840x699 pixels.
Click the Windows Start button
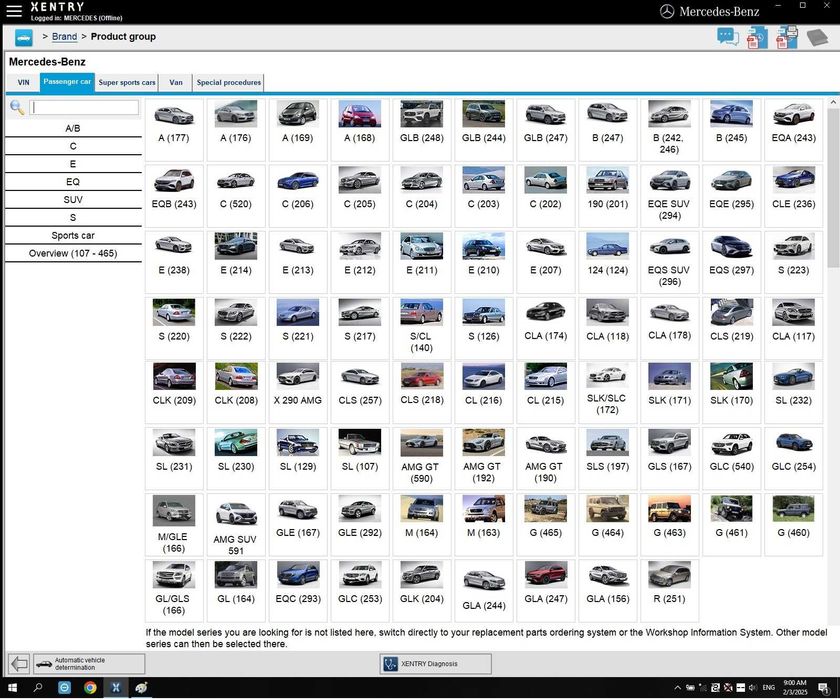11,688
